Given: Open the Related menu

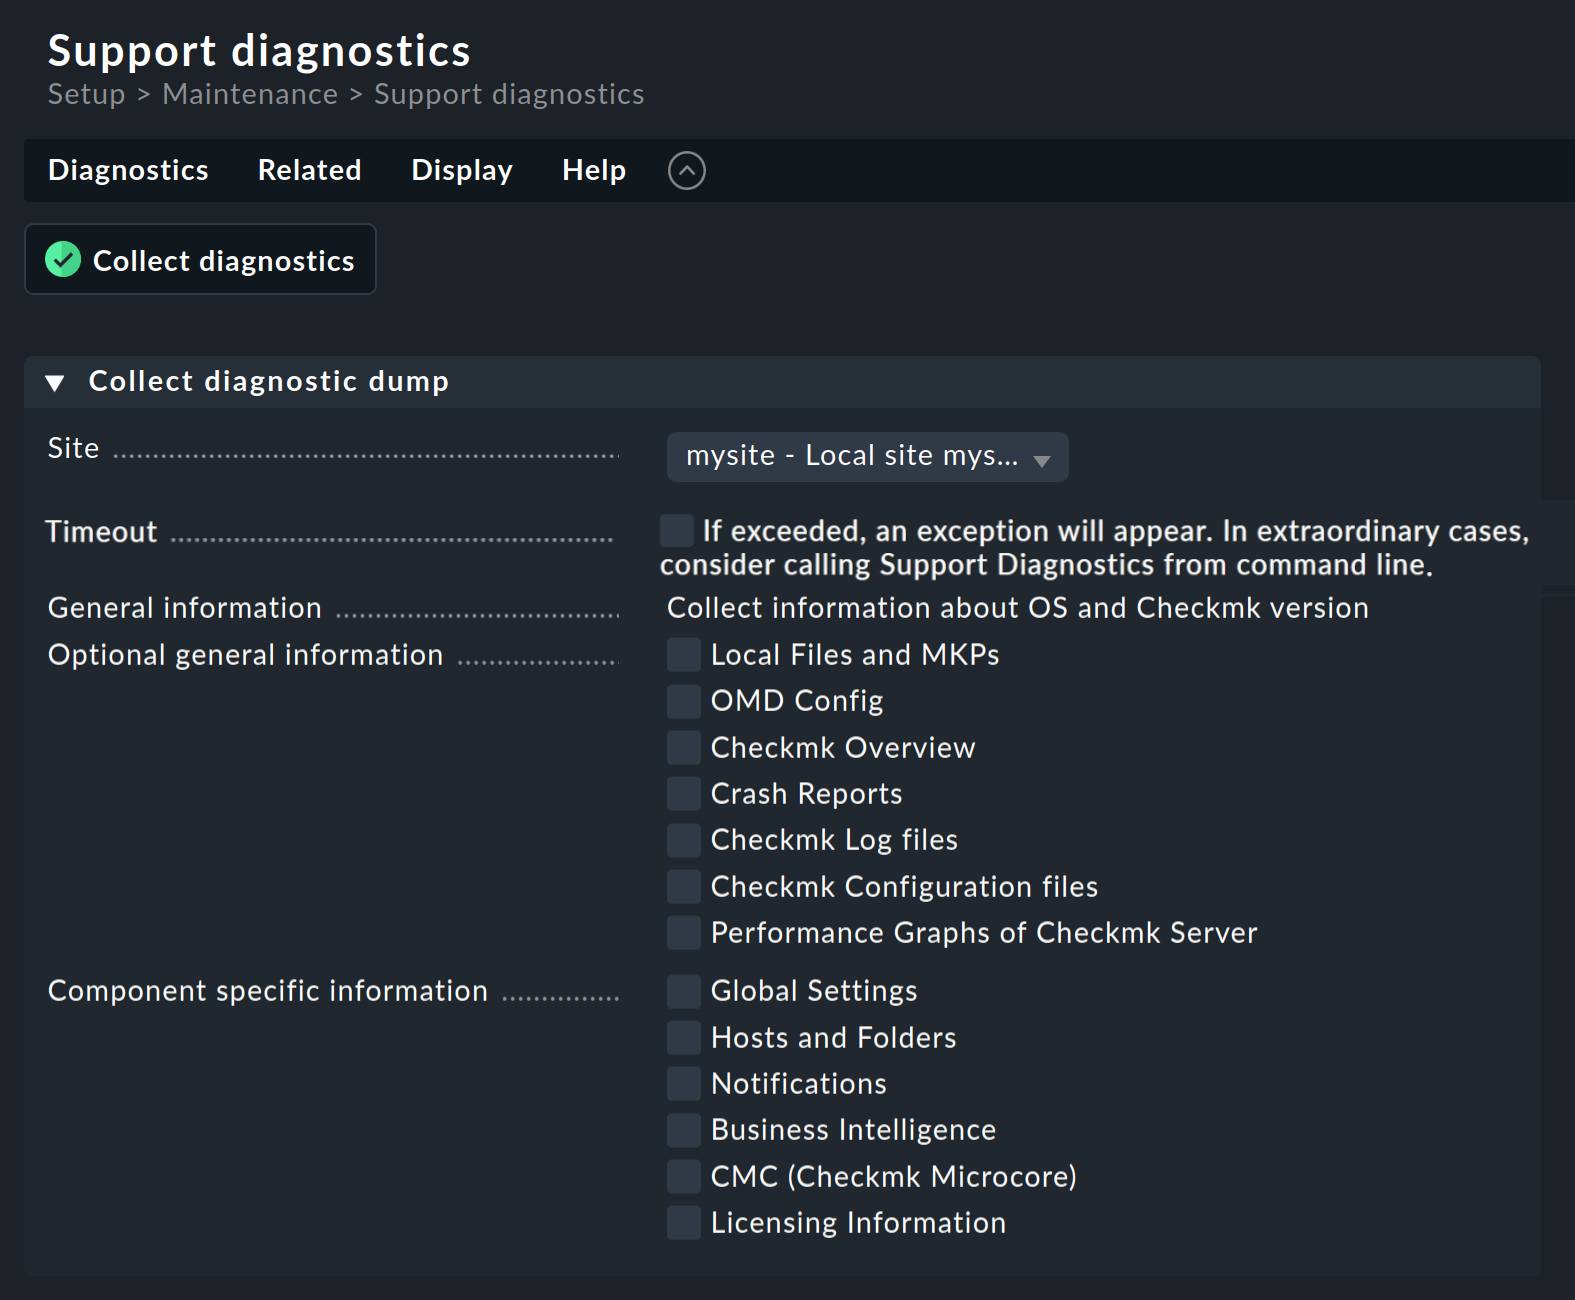Looking at the screenshot, I should point(309,170).
